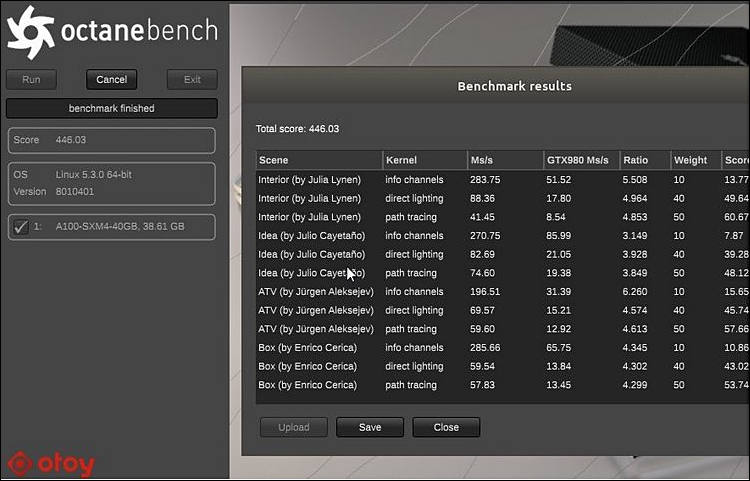Click the red OTOY logo
This screenshot has height=481, width=750.
click(51, 464)
